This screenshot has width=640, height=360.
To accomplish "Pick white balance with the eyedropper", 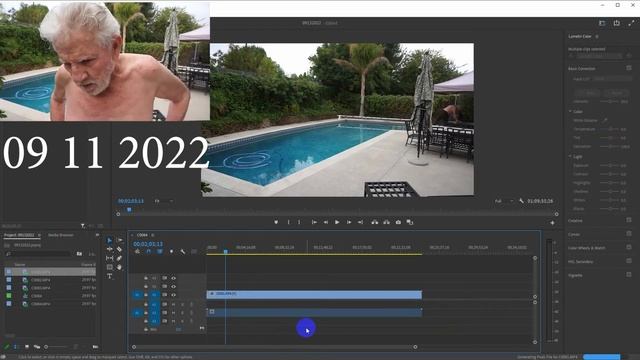I will pyautogui.click(x=605, y=120).
